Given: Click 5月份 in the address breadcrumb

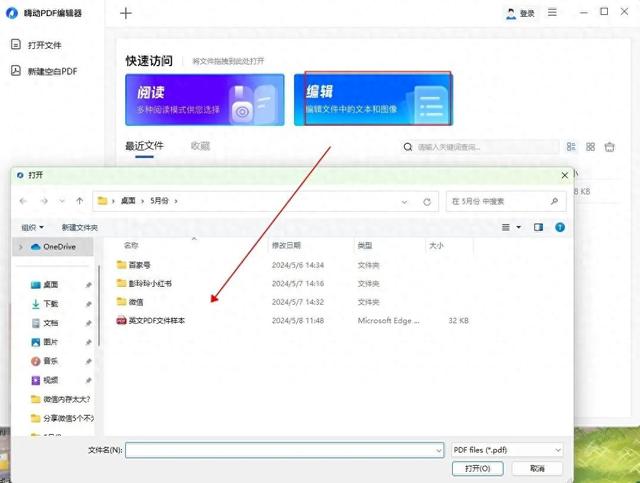Looking at the screenshot, I should 159,201.
